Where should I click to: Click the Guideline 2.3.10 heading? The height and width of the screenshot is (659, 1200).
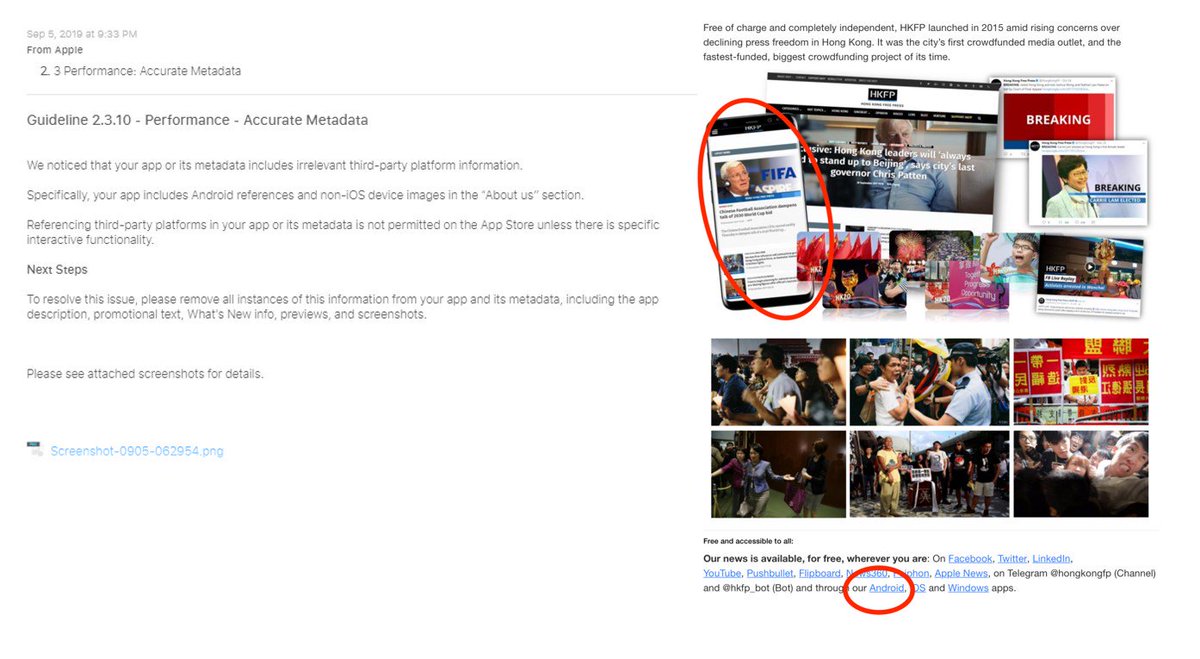pyautogui.click(x=197, y=120)
